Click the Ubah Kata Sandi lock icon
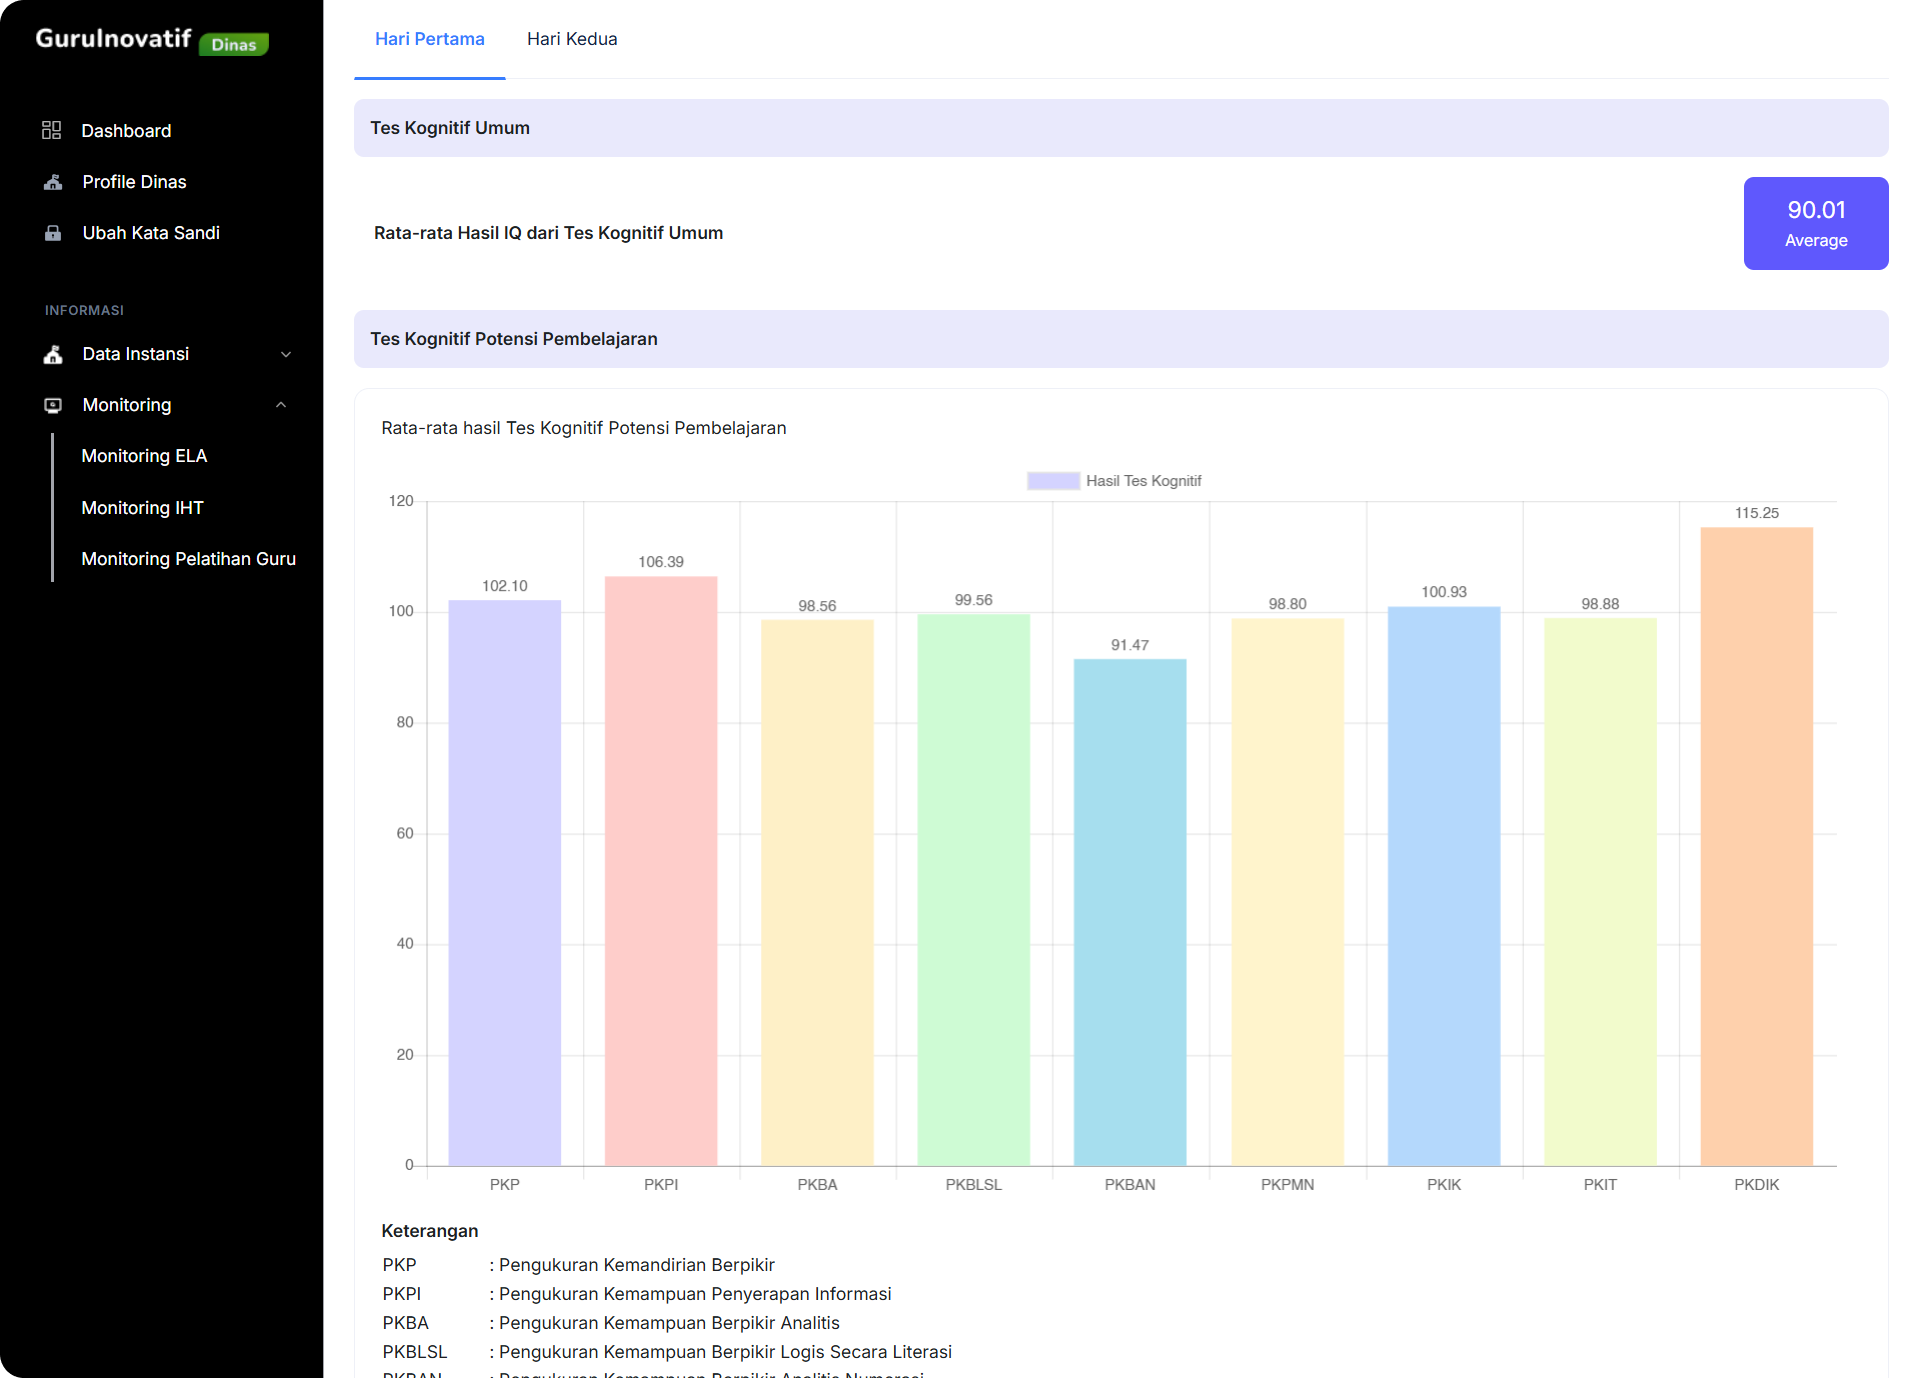This screenshot has height=1378, width=1919. pos(53,233)
